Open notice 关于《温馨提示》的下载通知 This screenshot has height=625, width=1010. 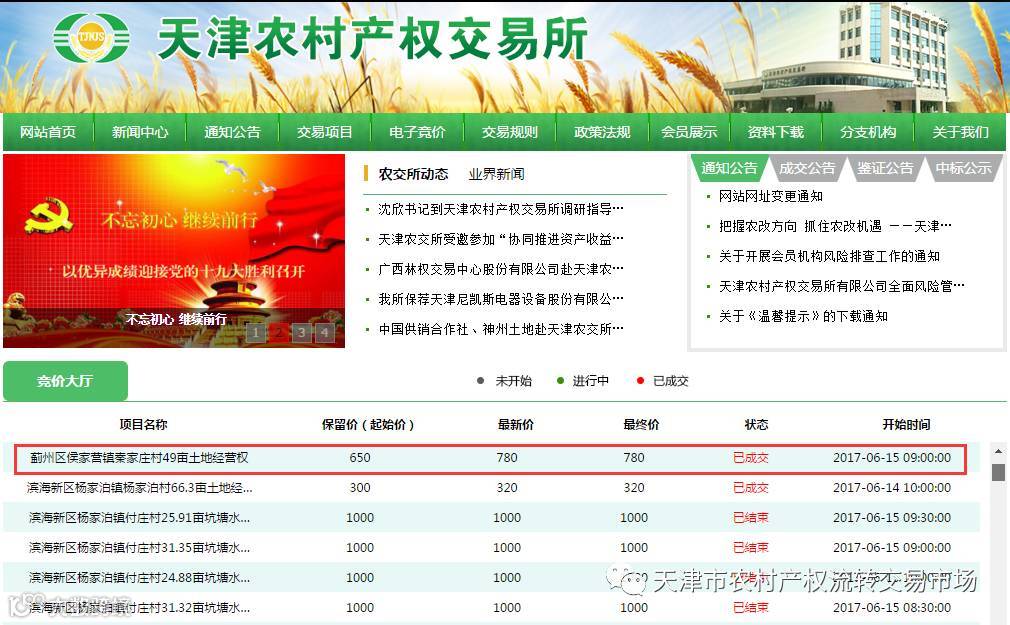pos(803,316)
